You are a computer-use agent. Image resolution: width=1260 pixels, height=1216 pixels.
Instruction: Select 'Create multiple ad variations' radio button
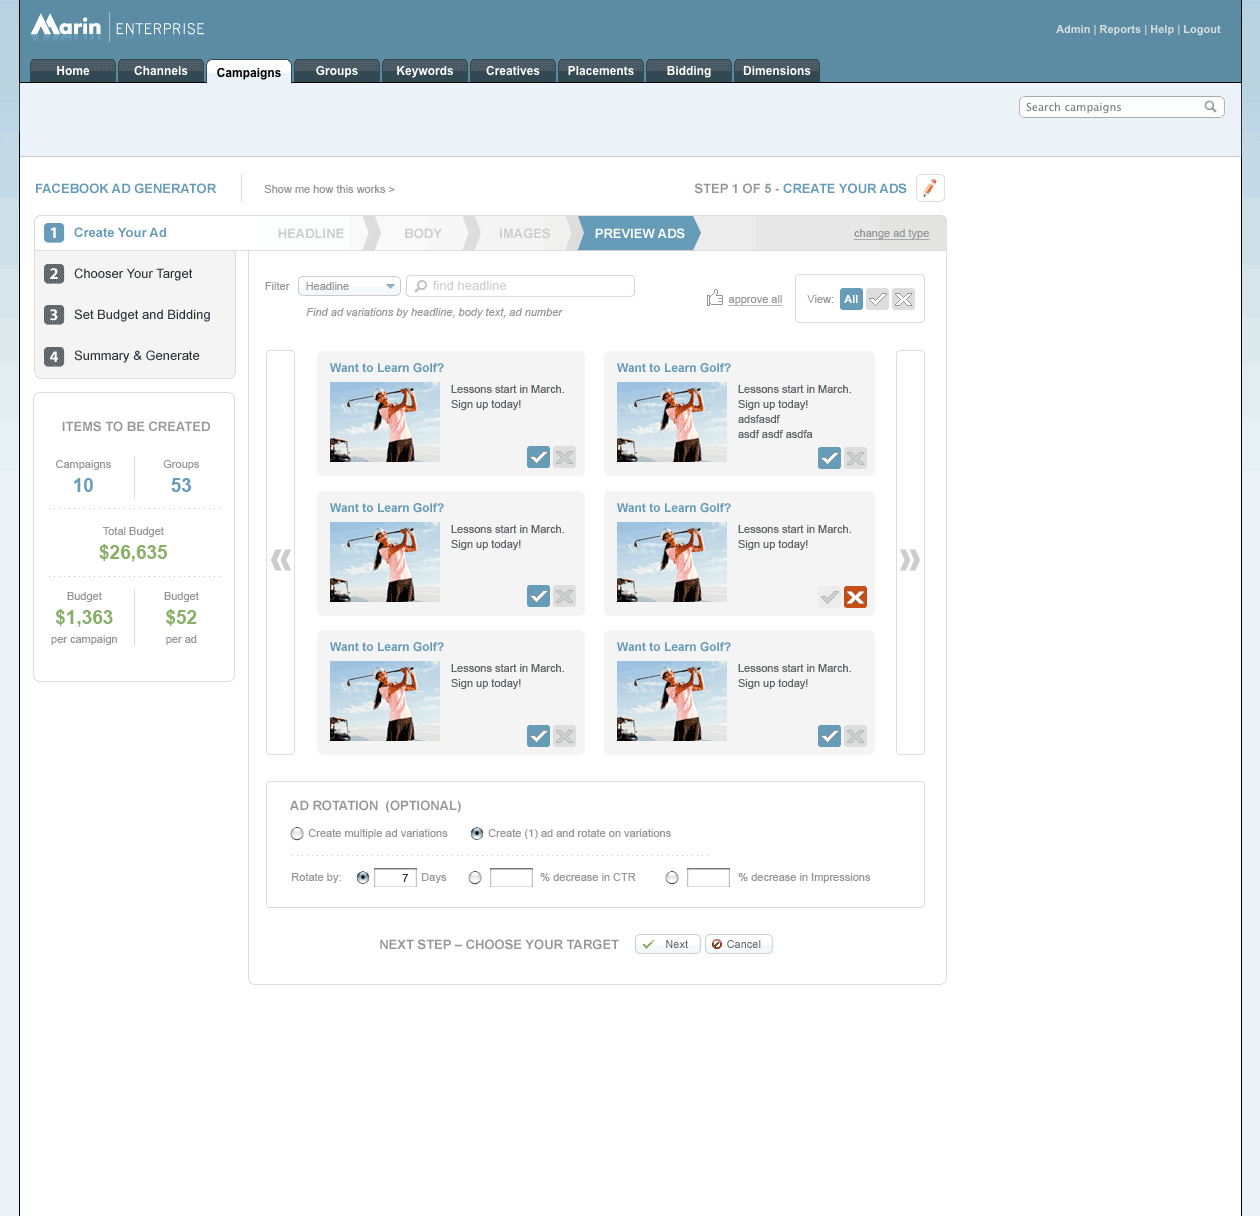pyautogui.click(x=297, y=834)
